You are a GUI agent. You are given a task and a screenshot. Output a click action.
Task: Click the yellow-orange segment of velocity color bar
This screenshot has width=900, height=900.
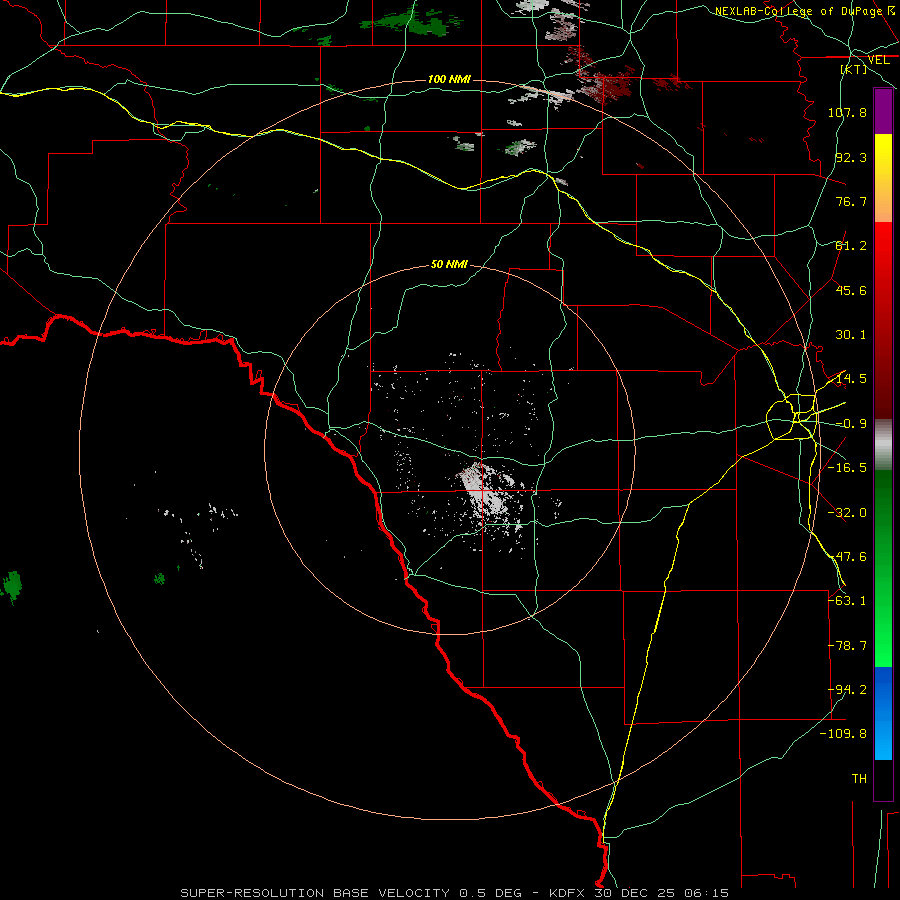(x=883, y=178)
